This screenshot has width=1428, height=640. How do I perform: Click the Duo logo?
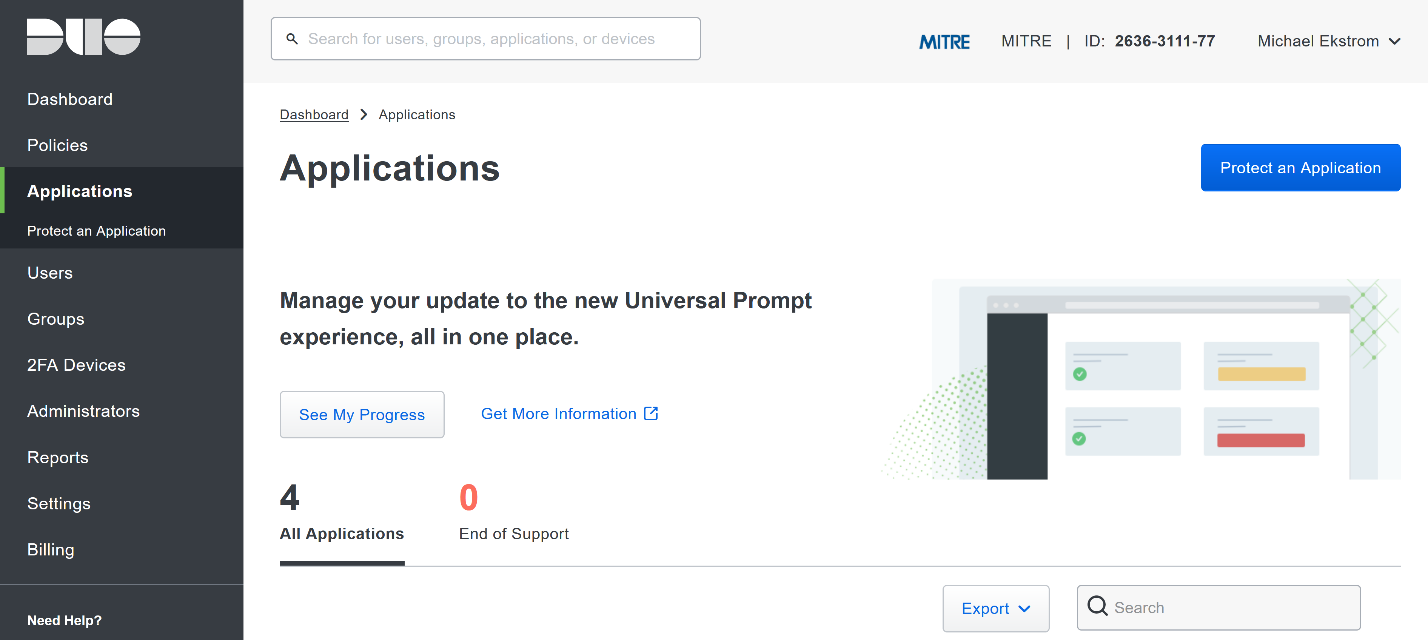[83, 37]
